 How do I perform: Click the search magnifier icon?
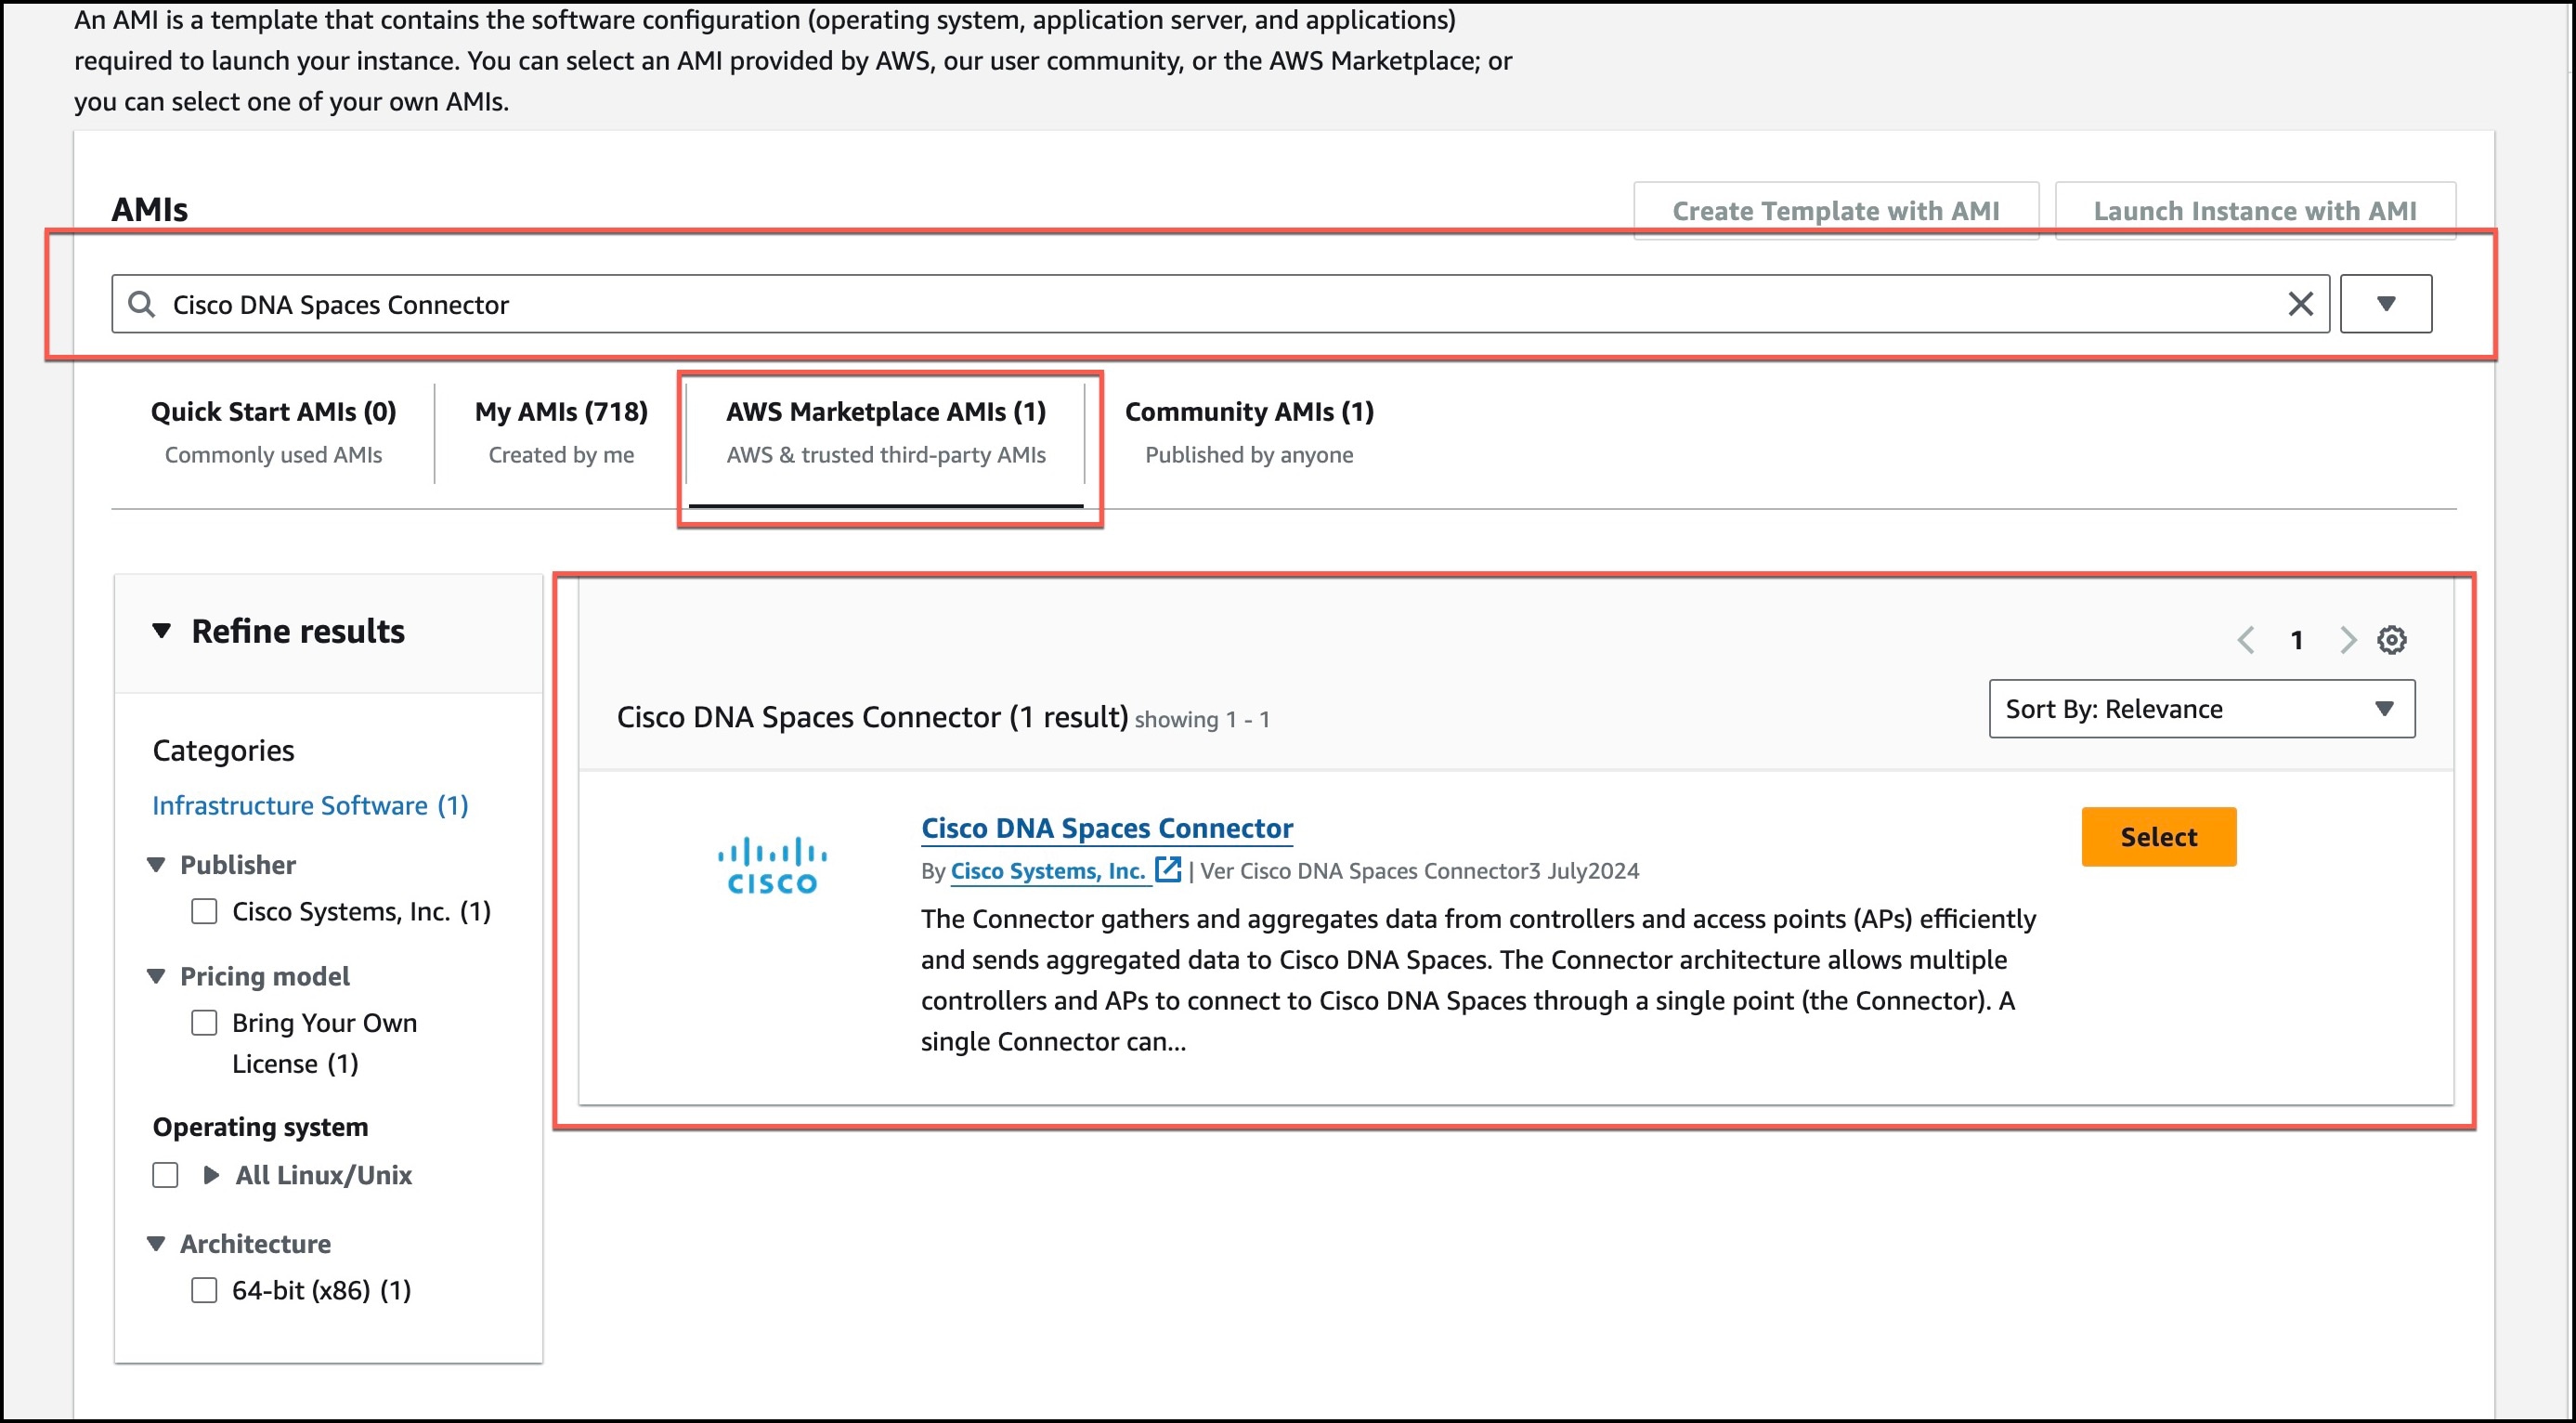pyautogui.click(x=141, y=304)
